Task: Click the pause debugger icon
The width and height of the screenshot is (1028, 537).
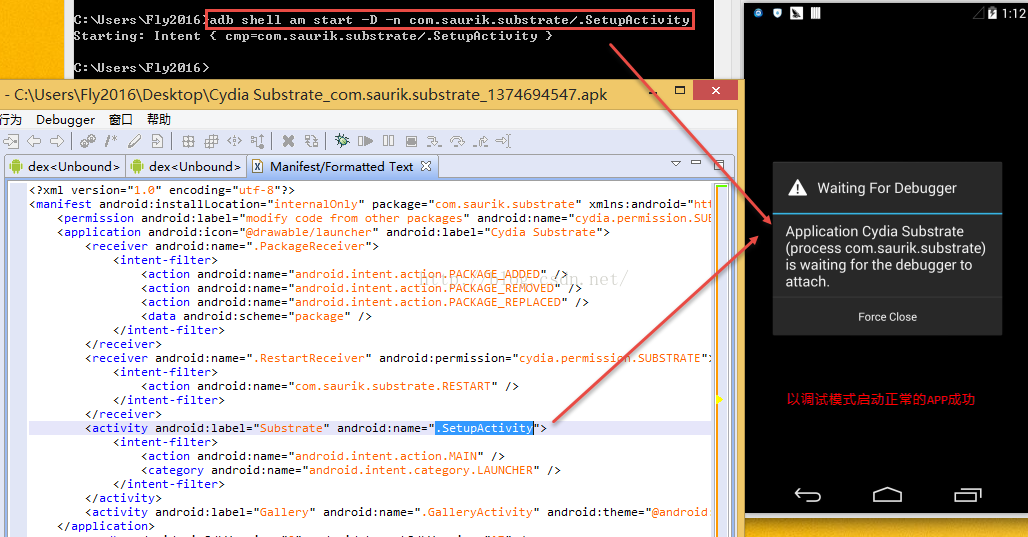Action: point(389,141)
